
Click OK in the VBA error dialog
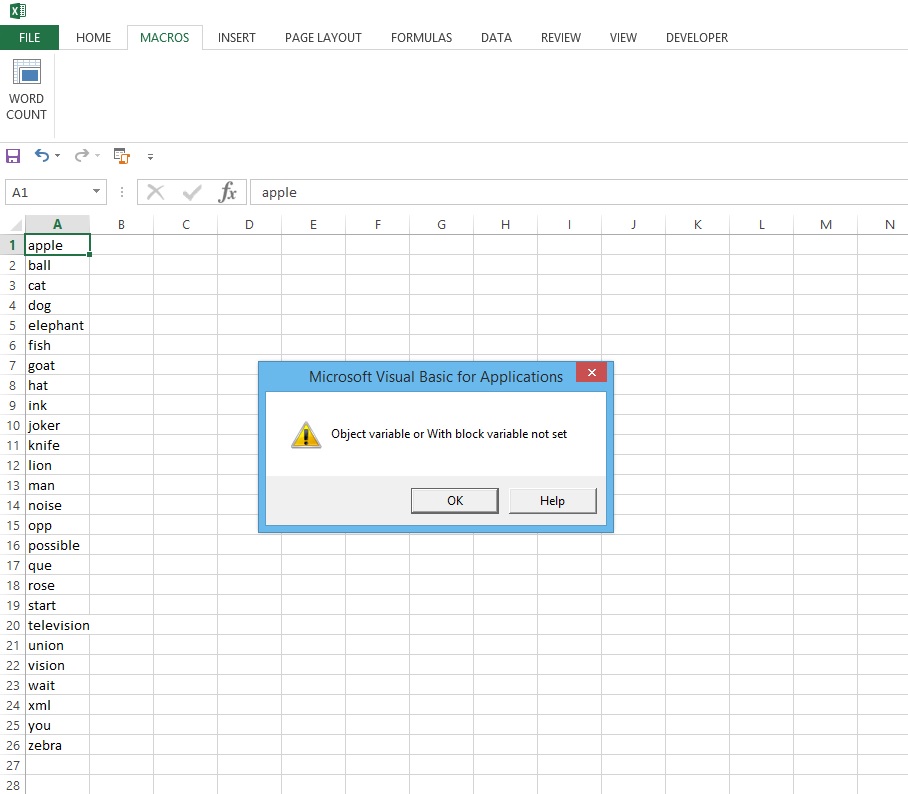pyautogui.click(x=454, y=500)
